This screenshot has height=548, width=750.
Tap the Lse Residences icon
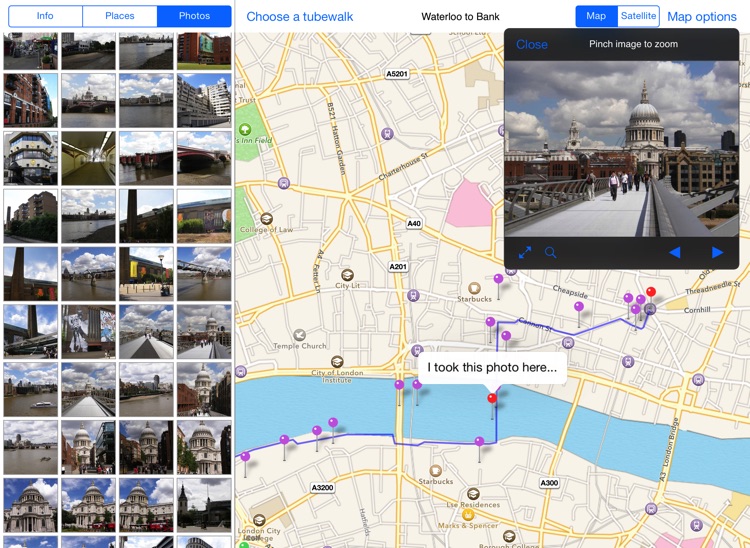coord(473,494)
